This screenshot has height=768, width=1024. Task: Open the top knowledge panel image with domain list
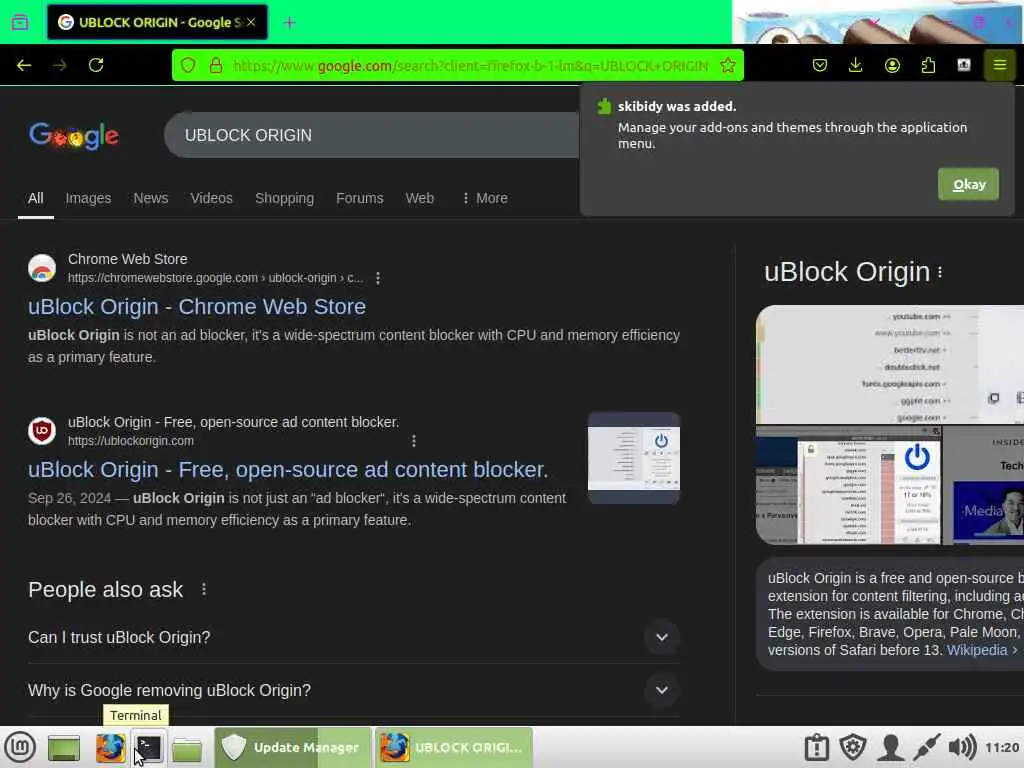pos(889,365)
